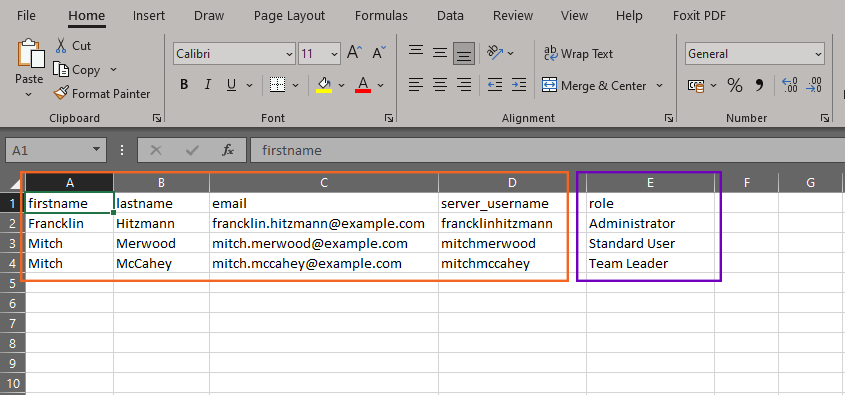Image resolution: width=845 pixels, height=395 pixels.
Task: Expand Merge & Center options arrow
Action: pyautogui.click(x=659, y=86)
